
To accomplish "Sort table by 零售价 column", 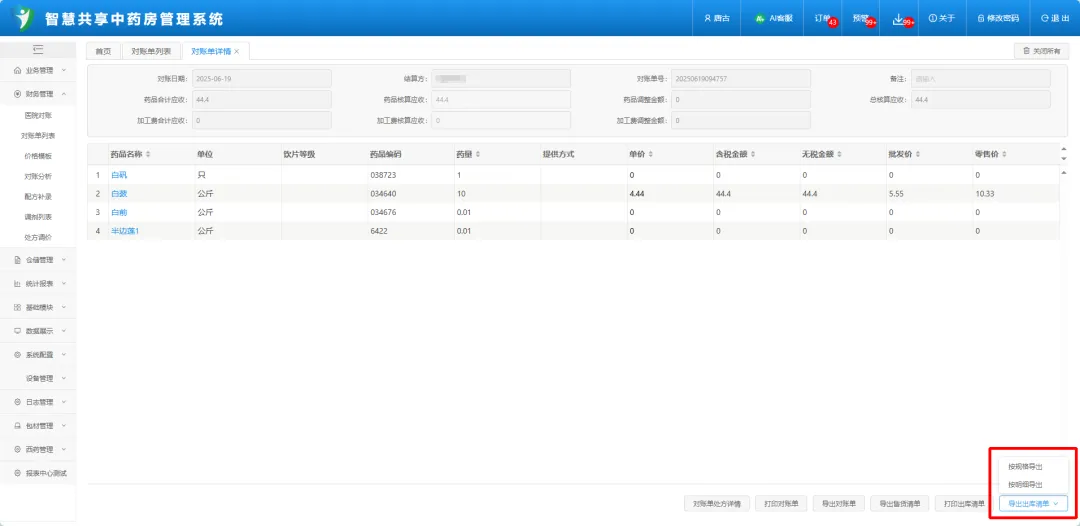I will click(x=999, y=154).
